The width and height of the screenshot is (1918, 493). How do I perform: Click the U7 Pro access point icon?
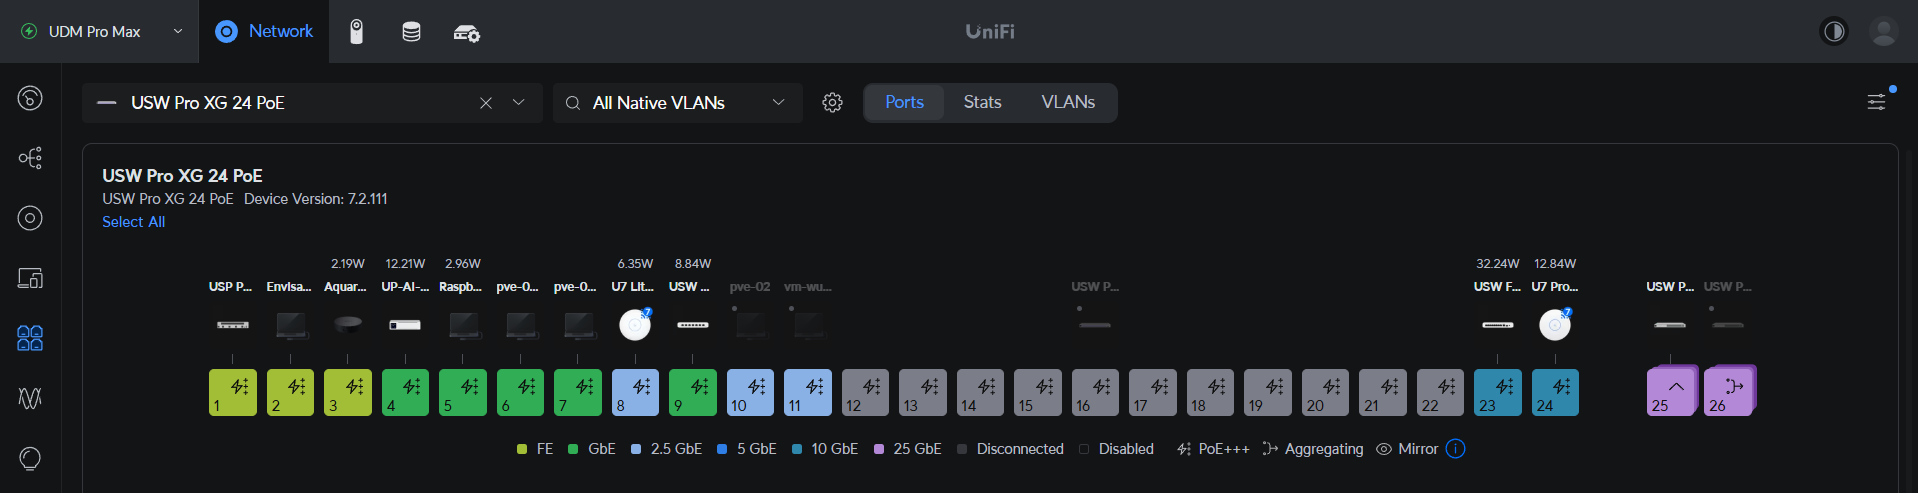click(x=1555, y=324)
